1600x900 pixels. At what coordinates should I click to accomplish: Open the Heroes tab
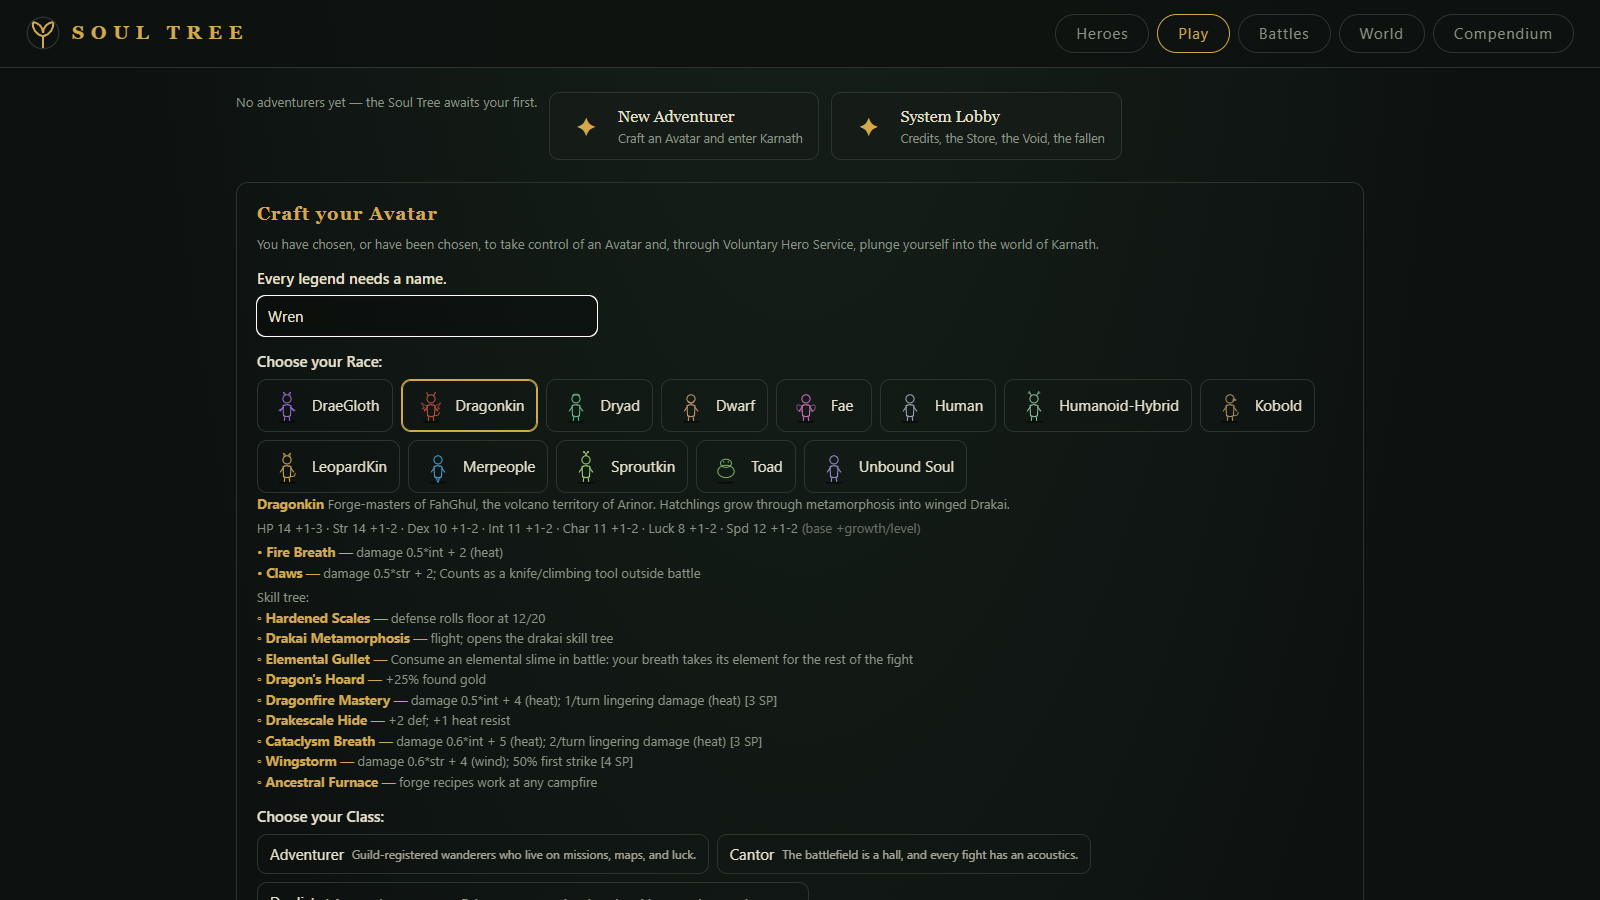tap(1102, 34)
